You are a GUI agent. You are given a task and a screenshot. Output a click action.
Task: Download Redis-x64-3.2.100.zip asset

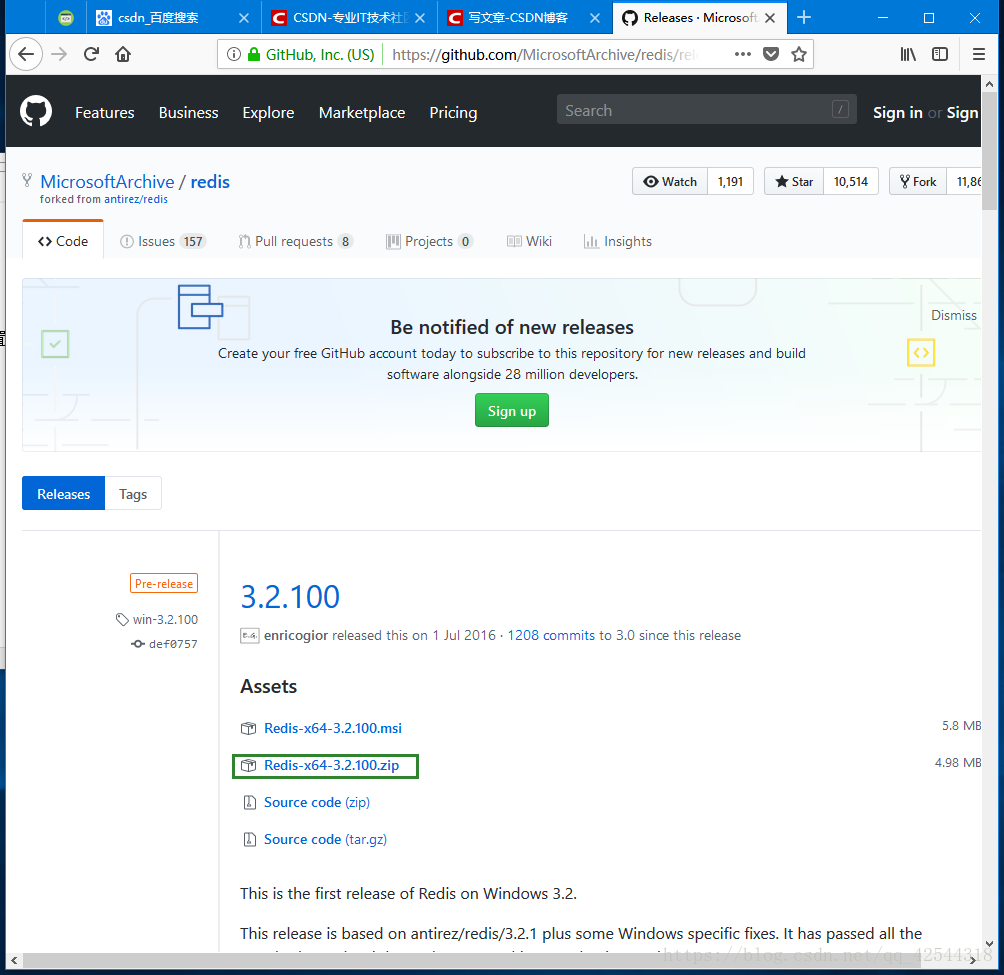pyautogui.click(x=332, y=765)
